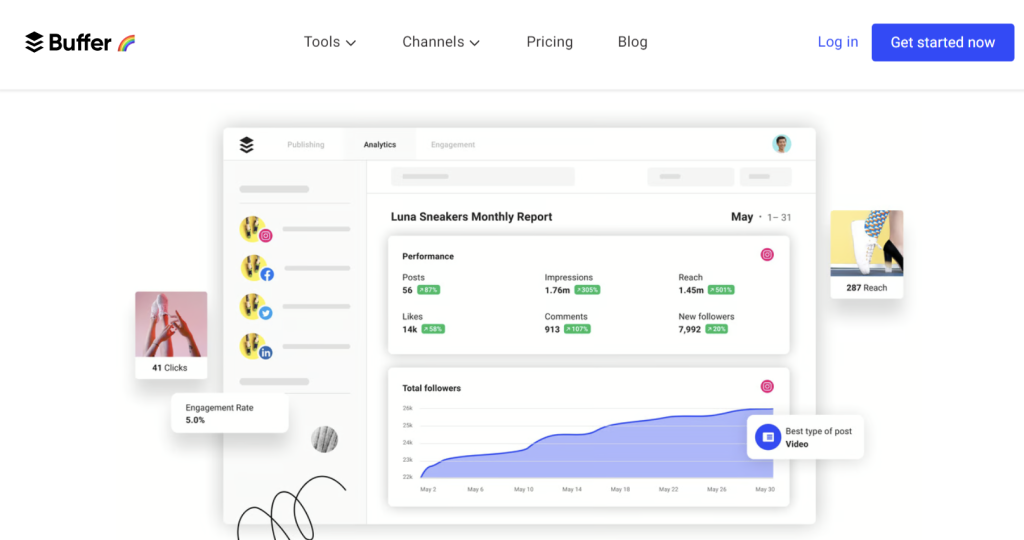The height and width of the screenshot is (540, 1024).
Task: Expand the Channels dropdown menu
Action: coord(441,42)
